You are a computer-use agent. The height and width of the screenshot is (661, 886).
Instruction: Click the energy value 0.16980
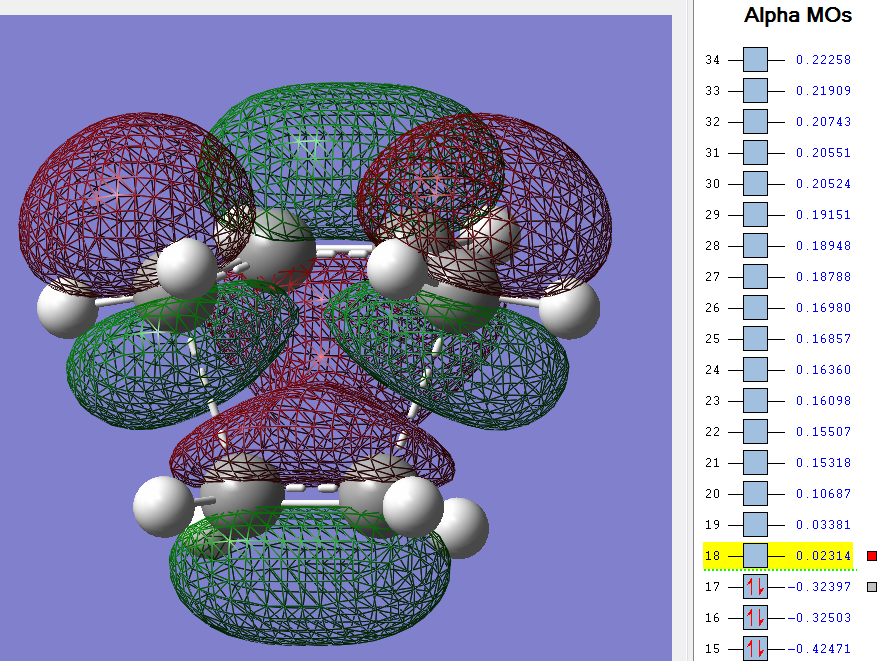823,308
